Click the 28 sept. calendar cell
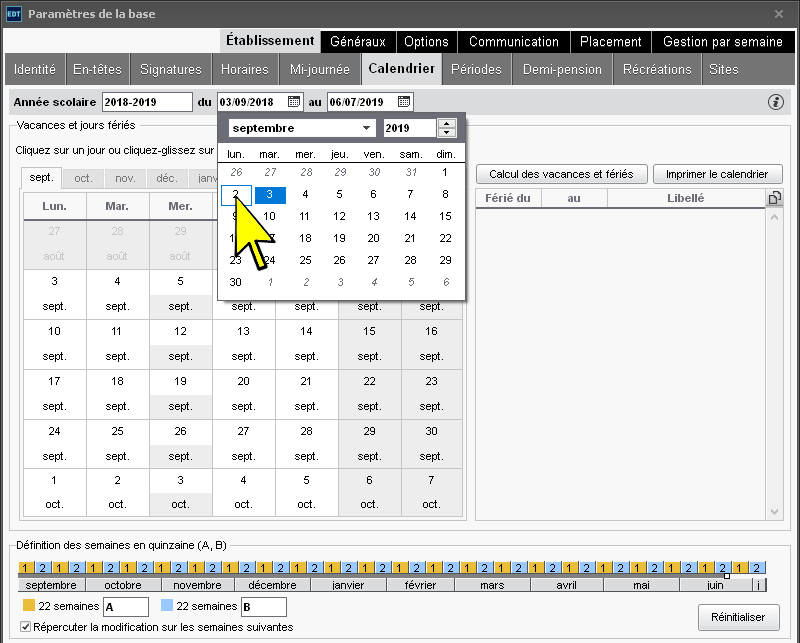This screenshot has height=643, width=800. point(306,444)
